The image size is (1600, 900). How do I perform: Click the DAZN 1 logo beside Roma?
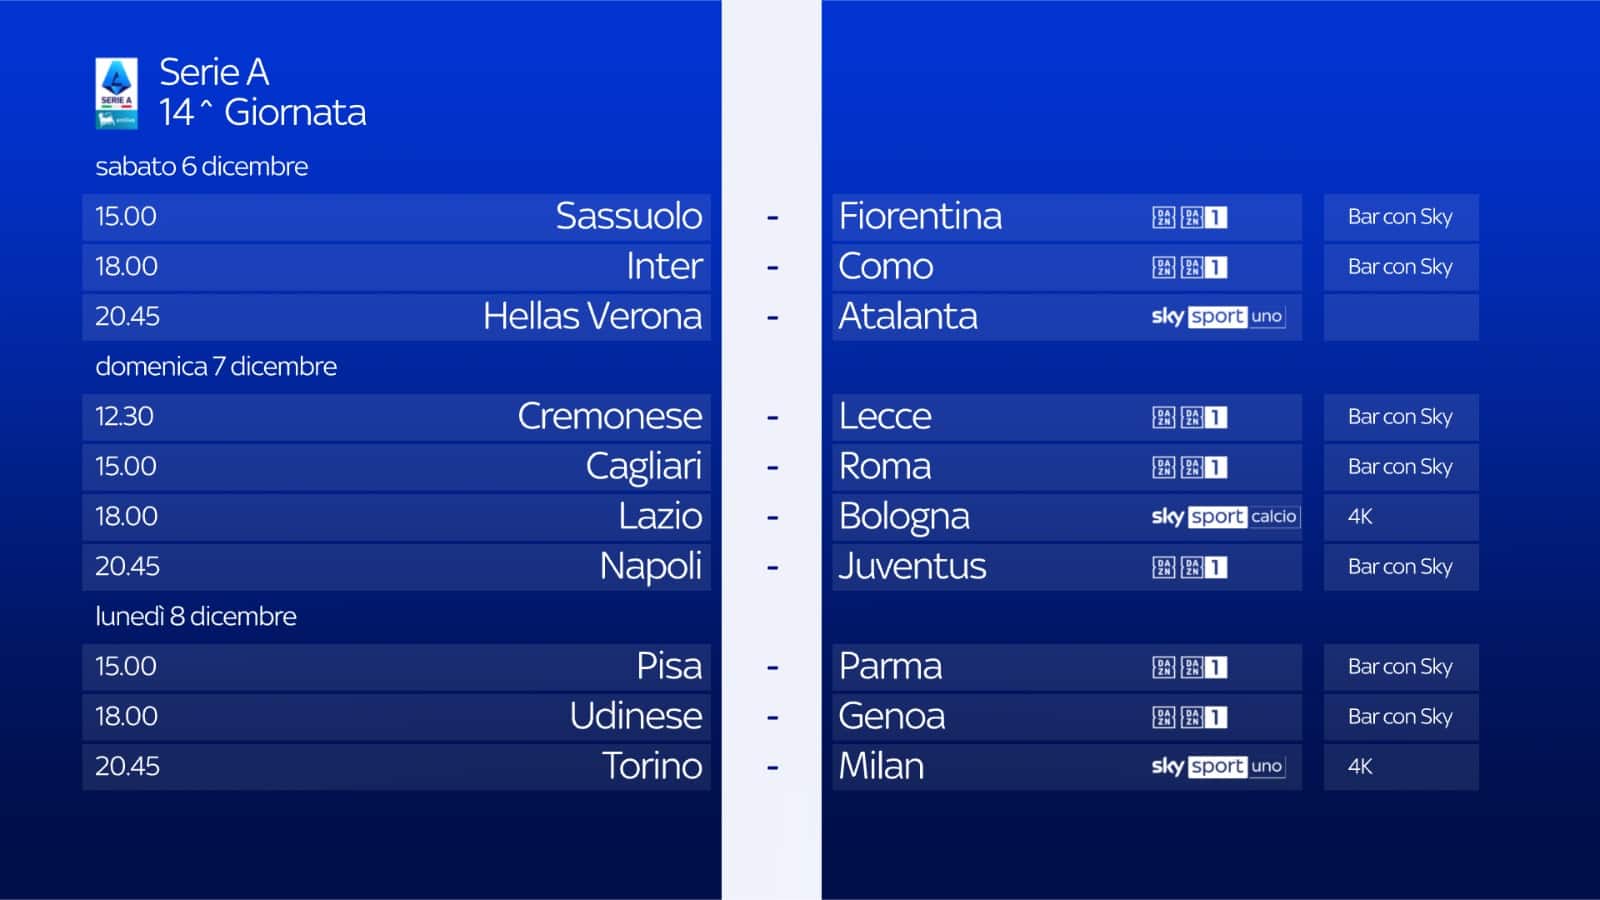[1189, 467]
